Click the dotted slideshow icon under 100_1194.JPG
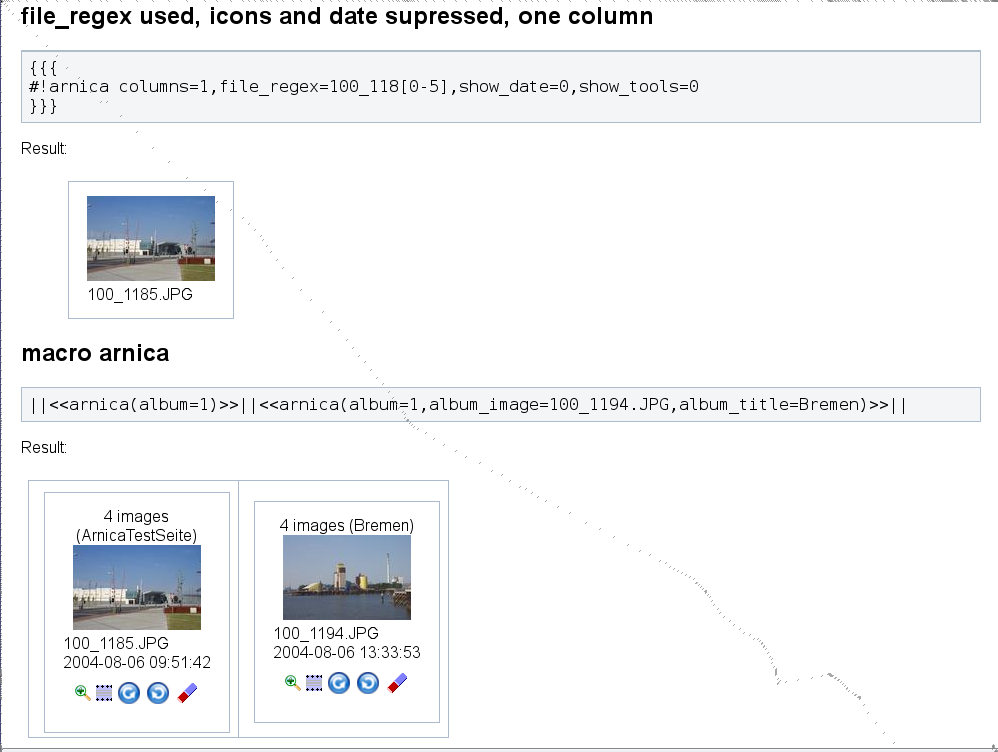 tap(314, 683)
